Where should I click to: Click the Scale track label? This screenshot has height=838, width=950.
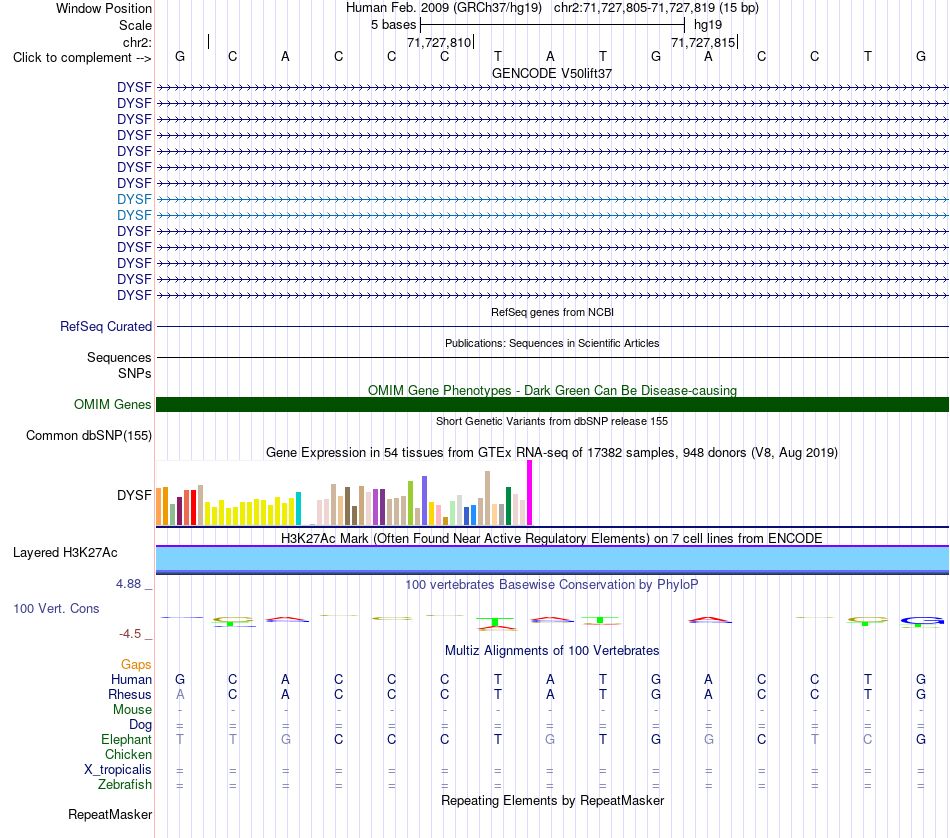tap(135, 25)
